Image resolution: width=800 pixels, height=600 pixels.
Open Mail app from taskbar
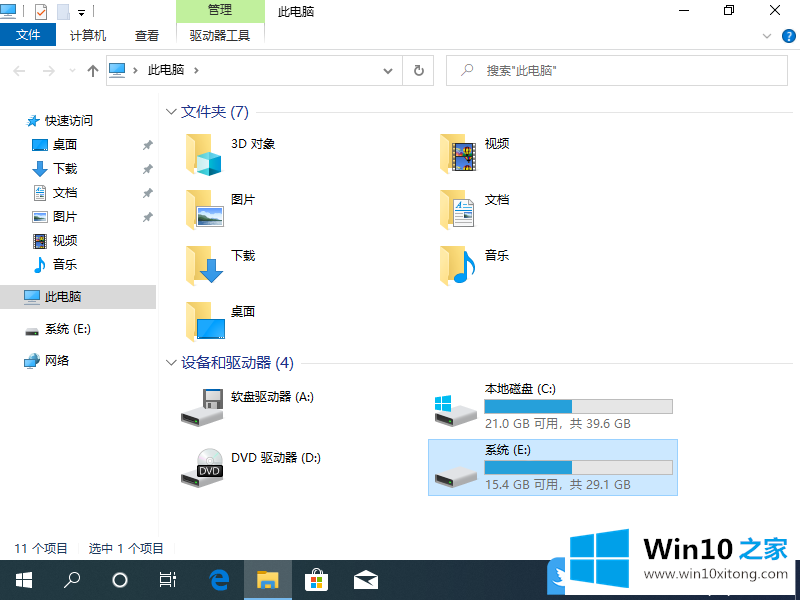pos(366,580)
